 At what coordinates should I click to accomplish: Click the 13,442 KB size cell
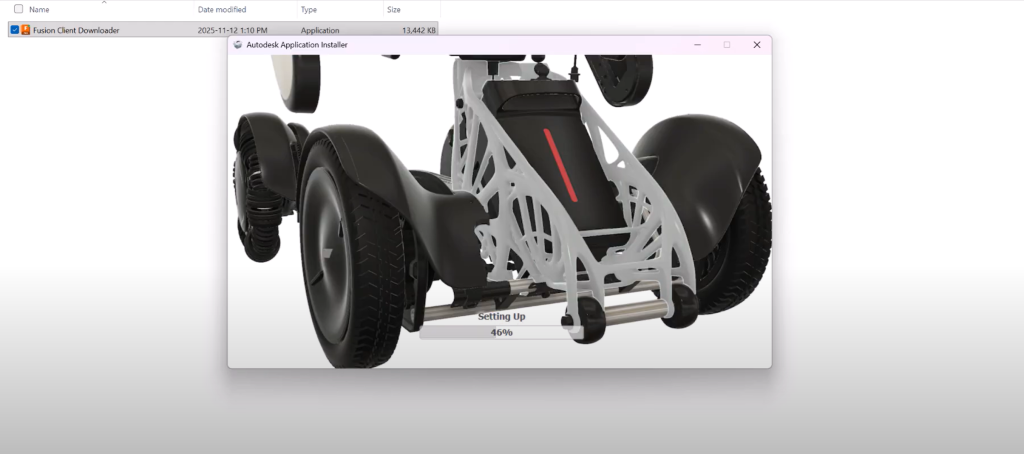click(x=418, y=30)
